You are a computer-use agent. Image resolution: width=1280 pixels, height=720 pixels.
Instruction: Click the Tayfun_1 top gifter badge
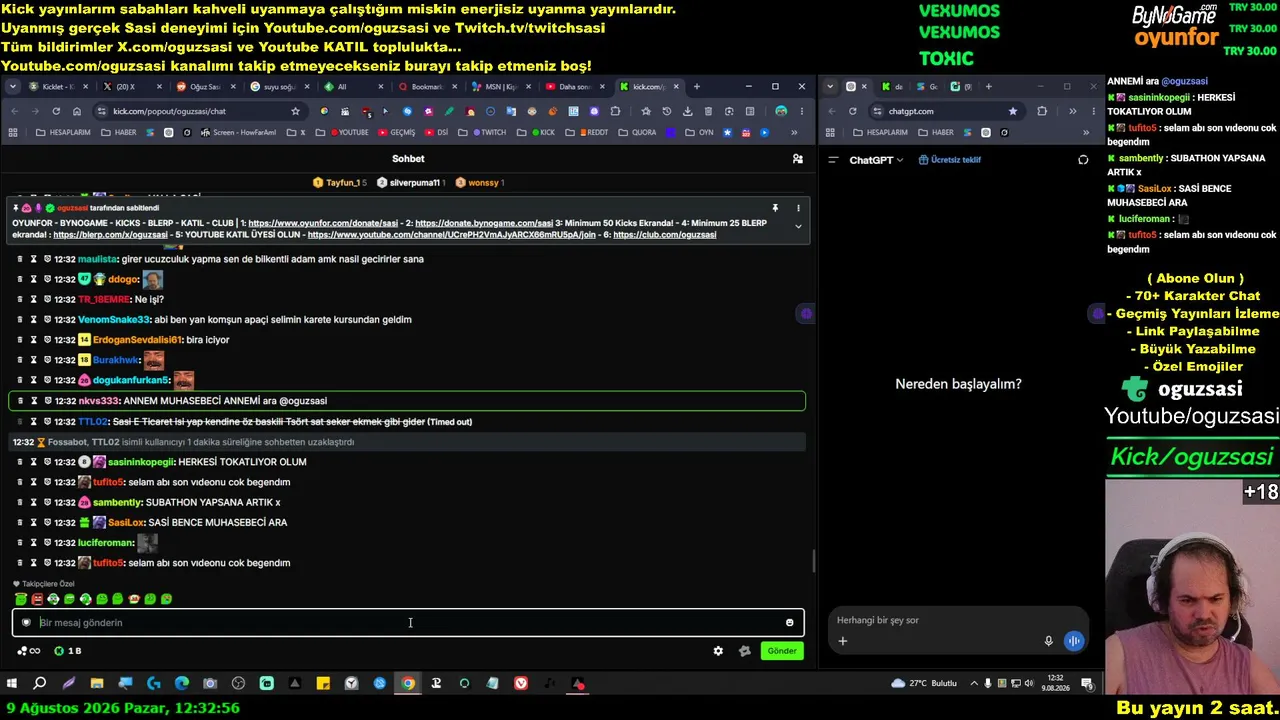point(340,183)
